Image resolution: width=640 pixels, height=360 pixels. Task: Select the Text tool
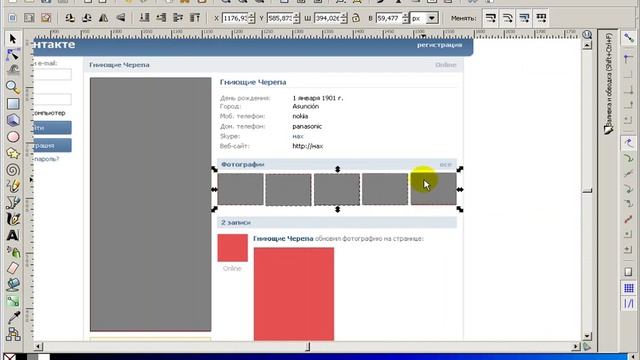click(13, 236)
